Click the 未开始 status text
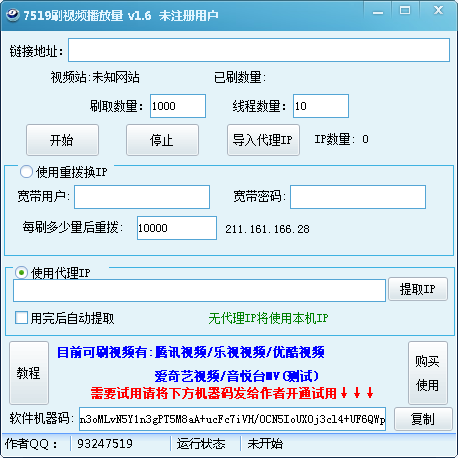Viewport: 458px width, 458px height. [265, 444]
